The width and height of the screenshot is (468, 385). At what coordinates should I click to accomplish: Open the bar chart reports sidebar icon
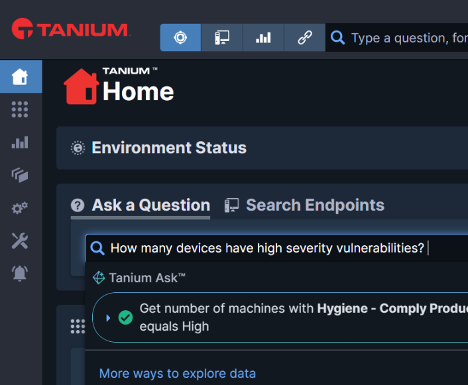point(20,142)
